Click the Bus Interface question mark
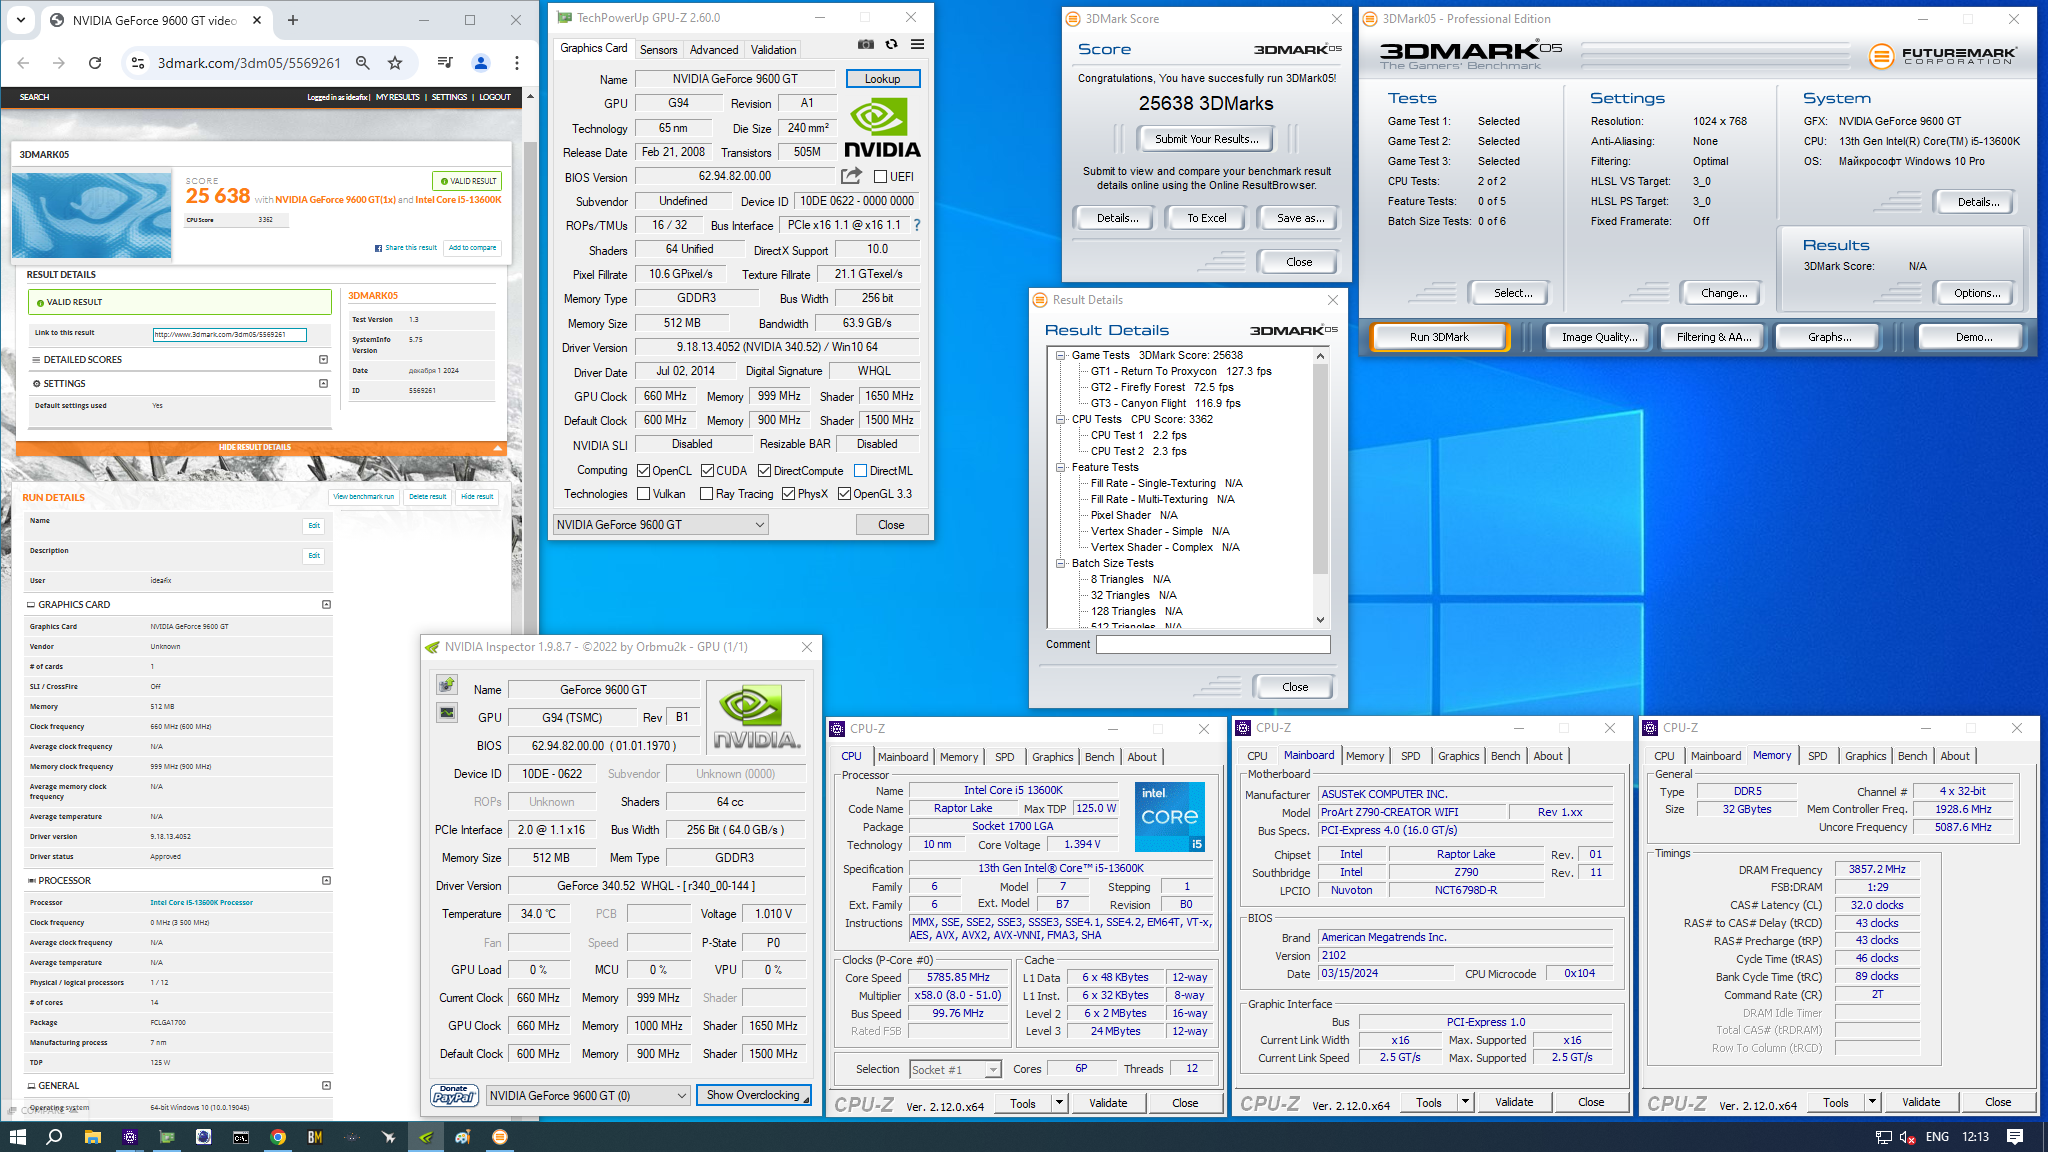The width and height of the screenshot is (2048, 1152). [x=917, y=225]
